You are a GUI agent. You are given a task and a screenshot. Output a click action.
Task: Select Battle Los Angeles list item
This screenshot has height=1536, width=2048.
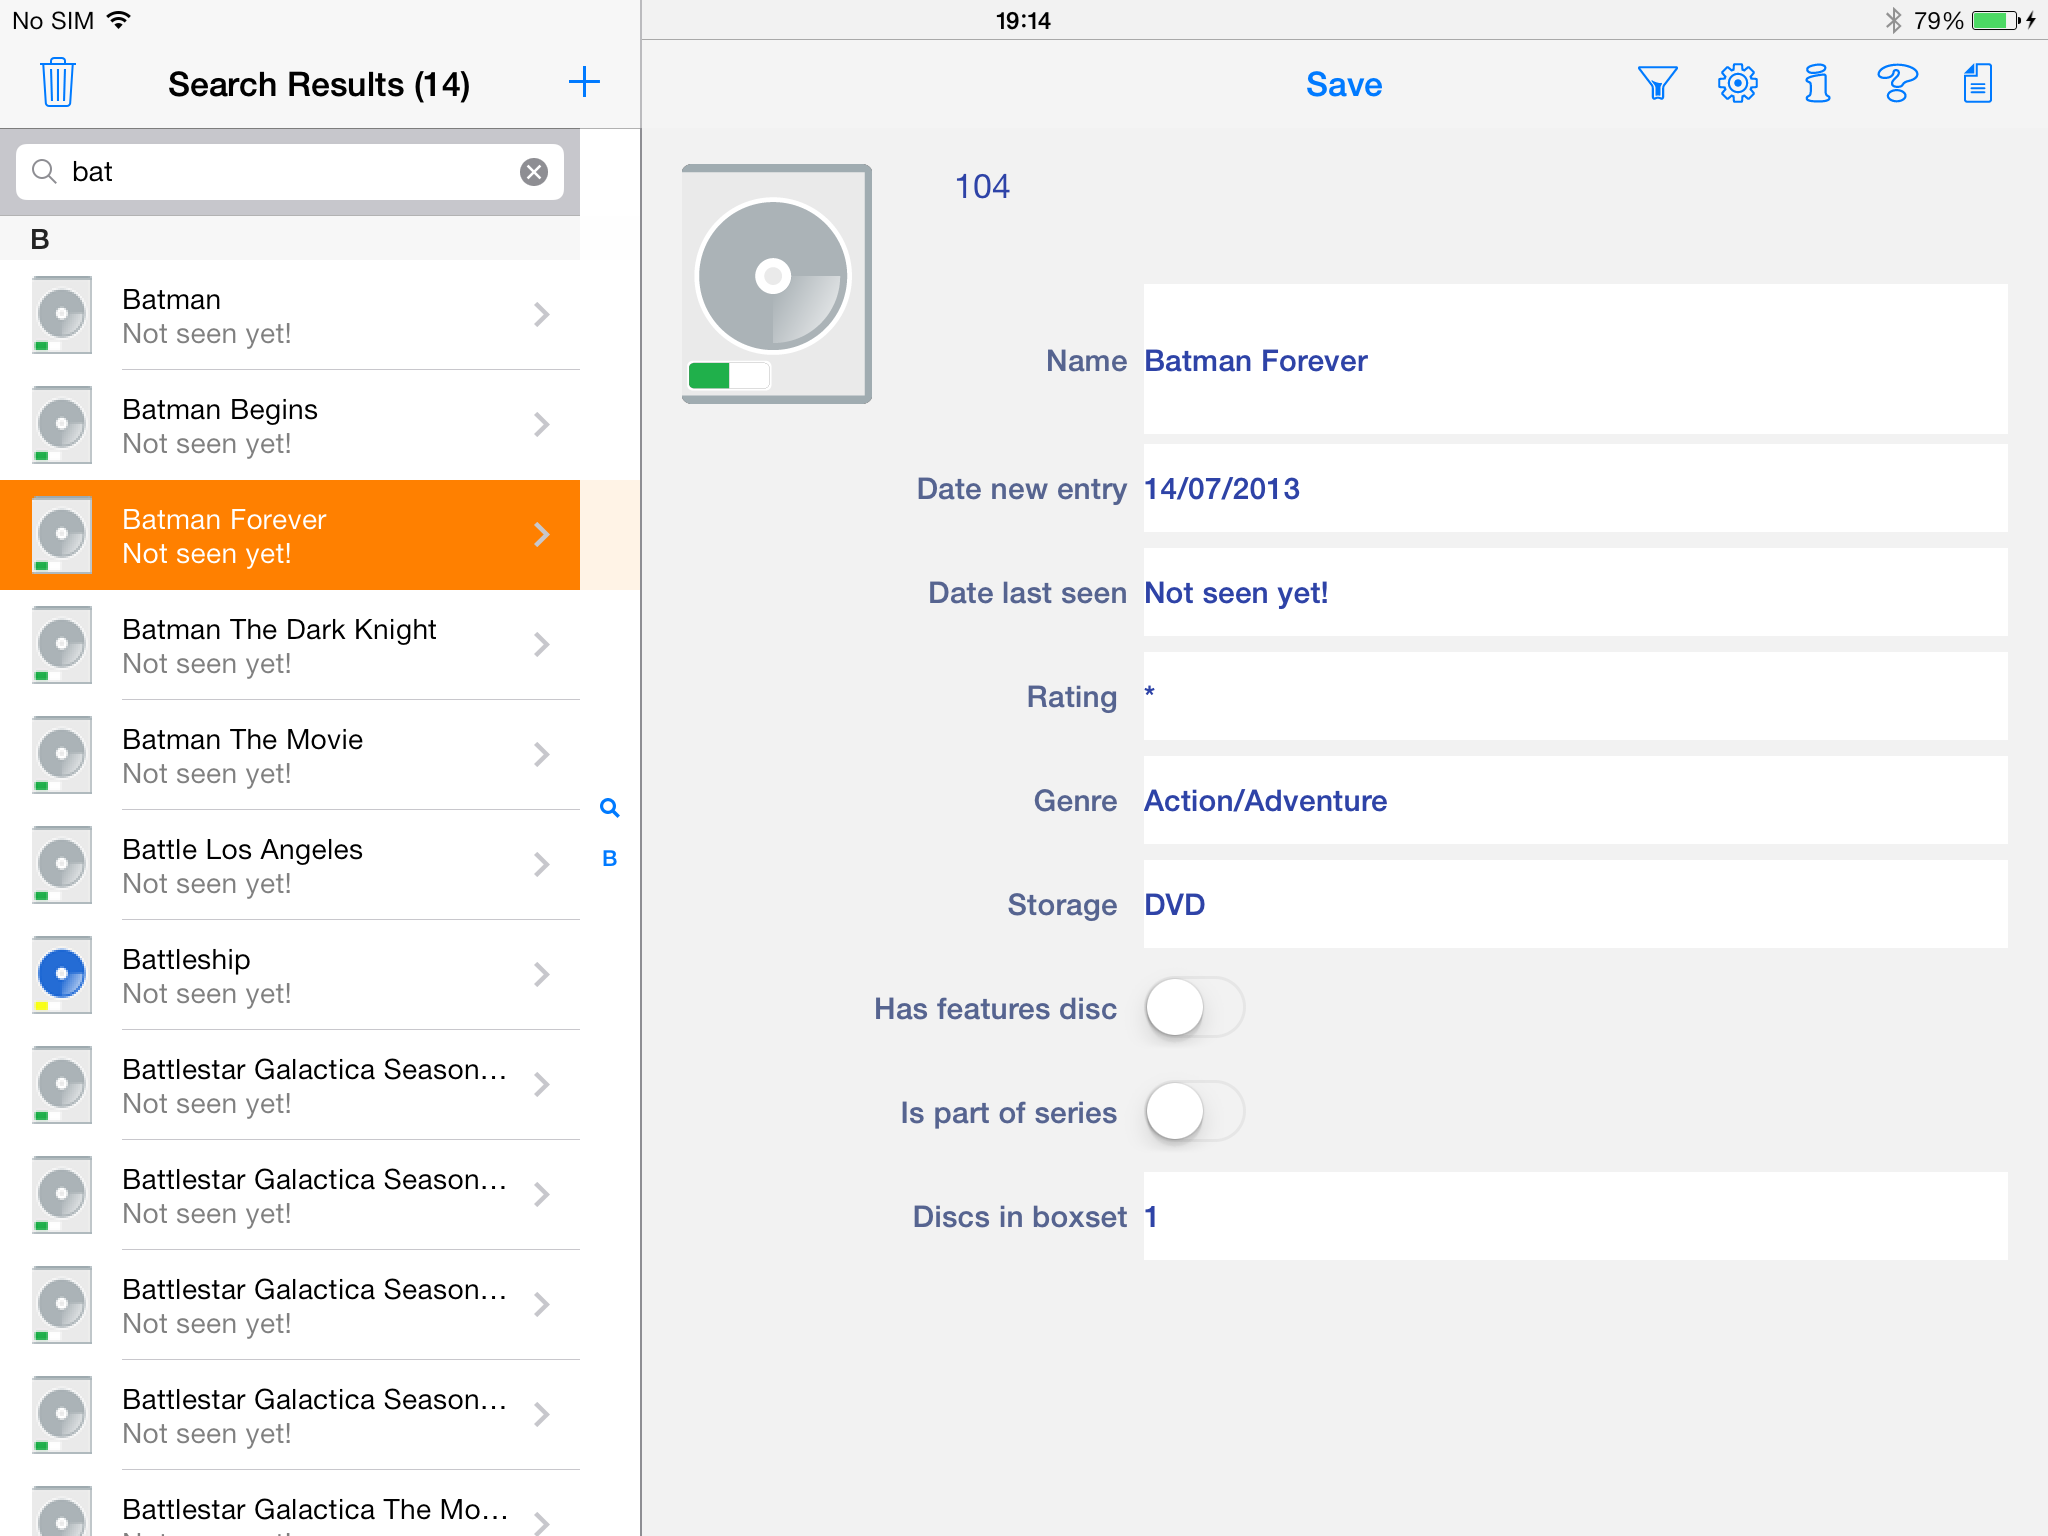tap(300, 865)
